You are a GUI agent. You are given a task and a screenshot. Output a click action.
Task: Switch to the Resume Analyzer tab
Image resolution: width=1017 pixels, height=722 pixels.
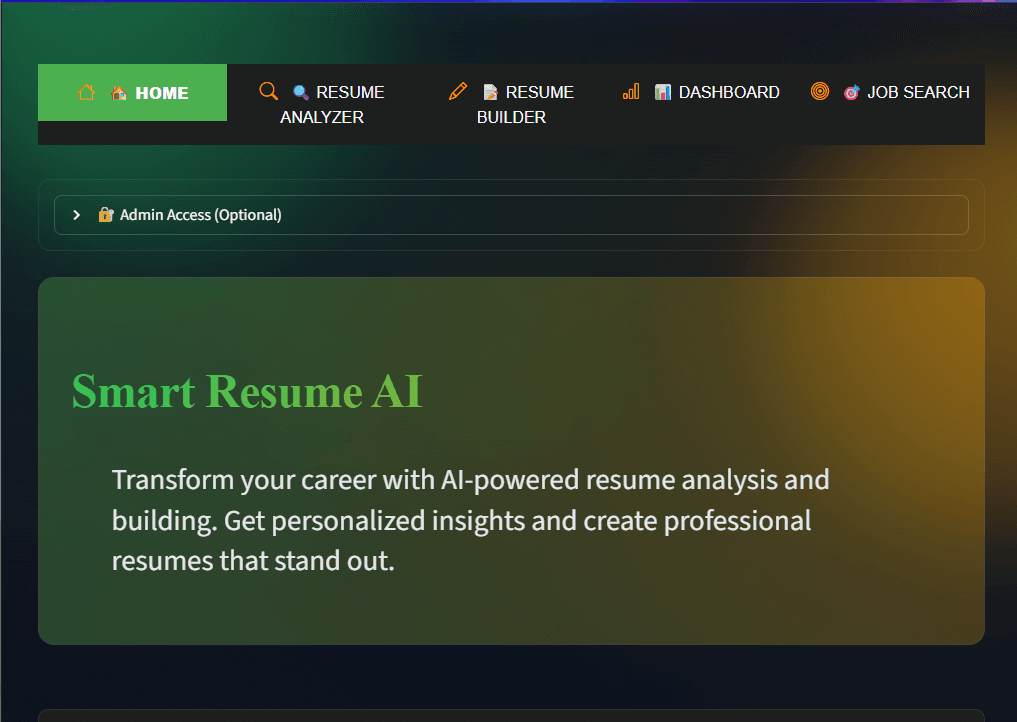coord(322,104)
